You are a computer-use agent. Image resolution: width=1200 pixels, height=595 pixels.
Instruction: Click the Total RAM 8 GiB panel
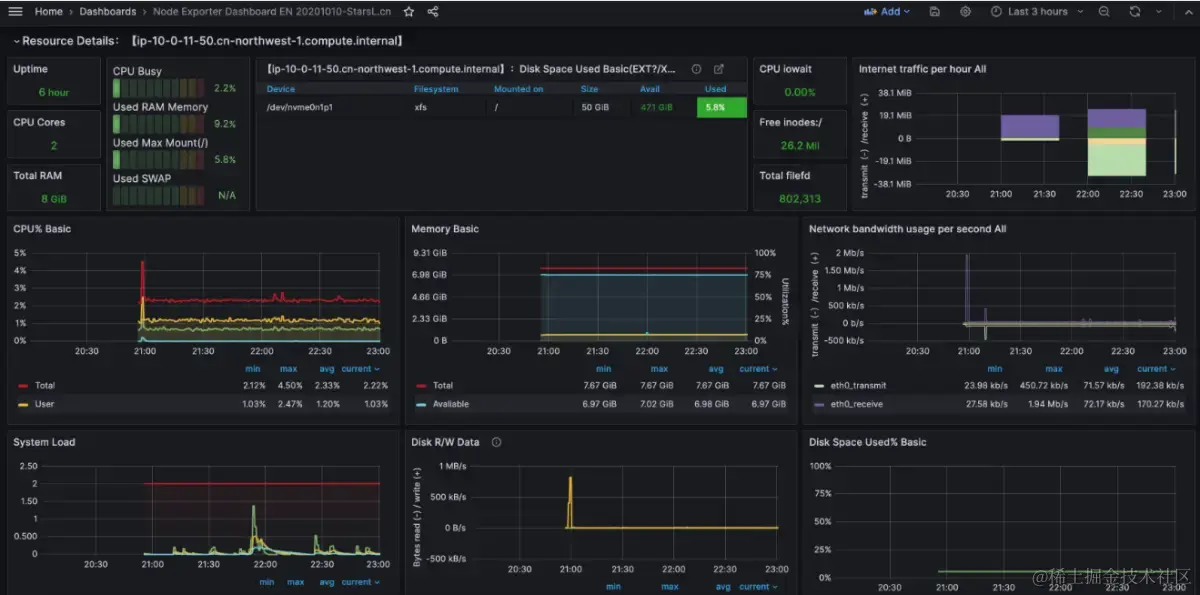pyautogui.click(x=54, y=187)
